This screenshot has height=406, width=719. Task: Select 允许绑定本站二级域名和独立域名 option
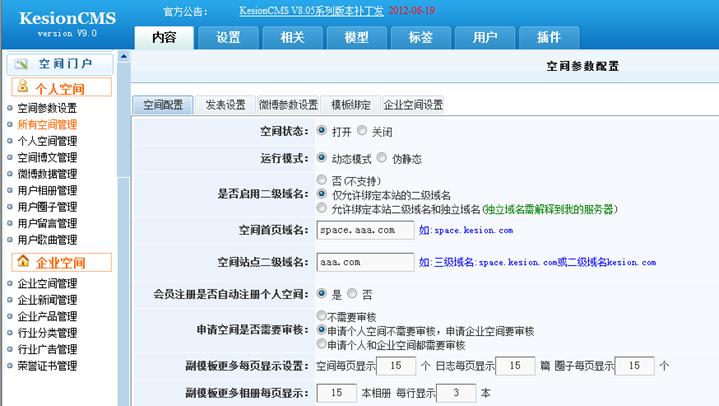[x=322, y=208]
